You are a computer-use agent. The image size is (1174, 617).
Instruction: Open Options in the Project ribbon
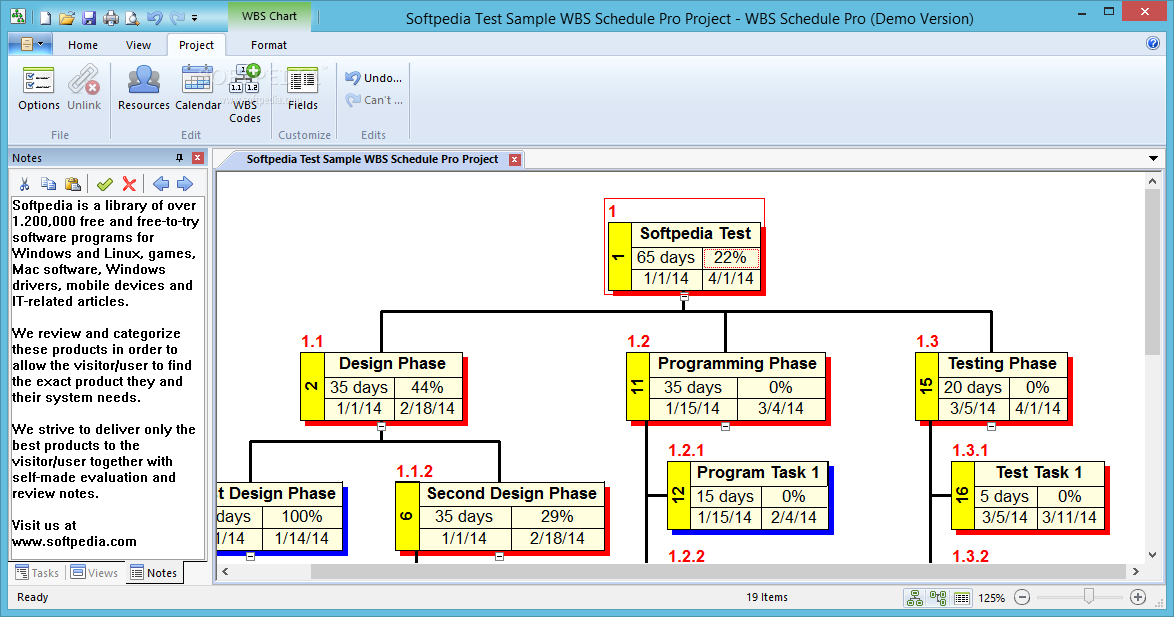point(39,88)
